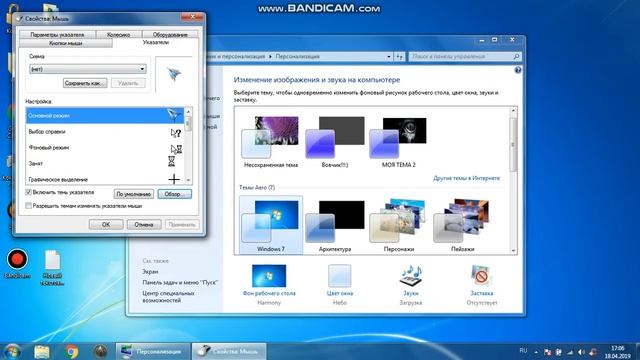Click Персонализация in the address breadcrumb

[x=298, y=57]
